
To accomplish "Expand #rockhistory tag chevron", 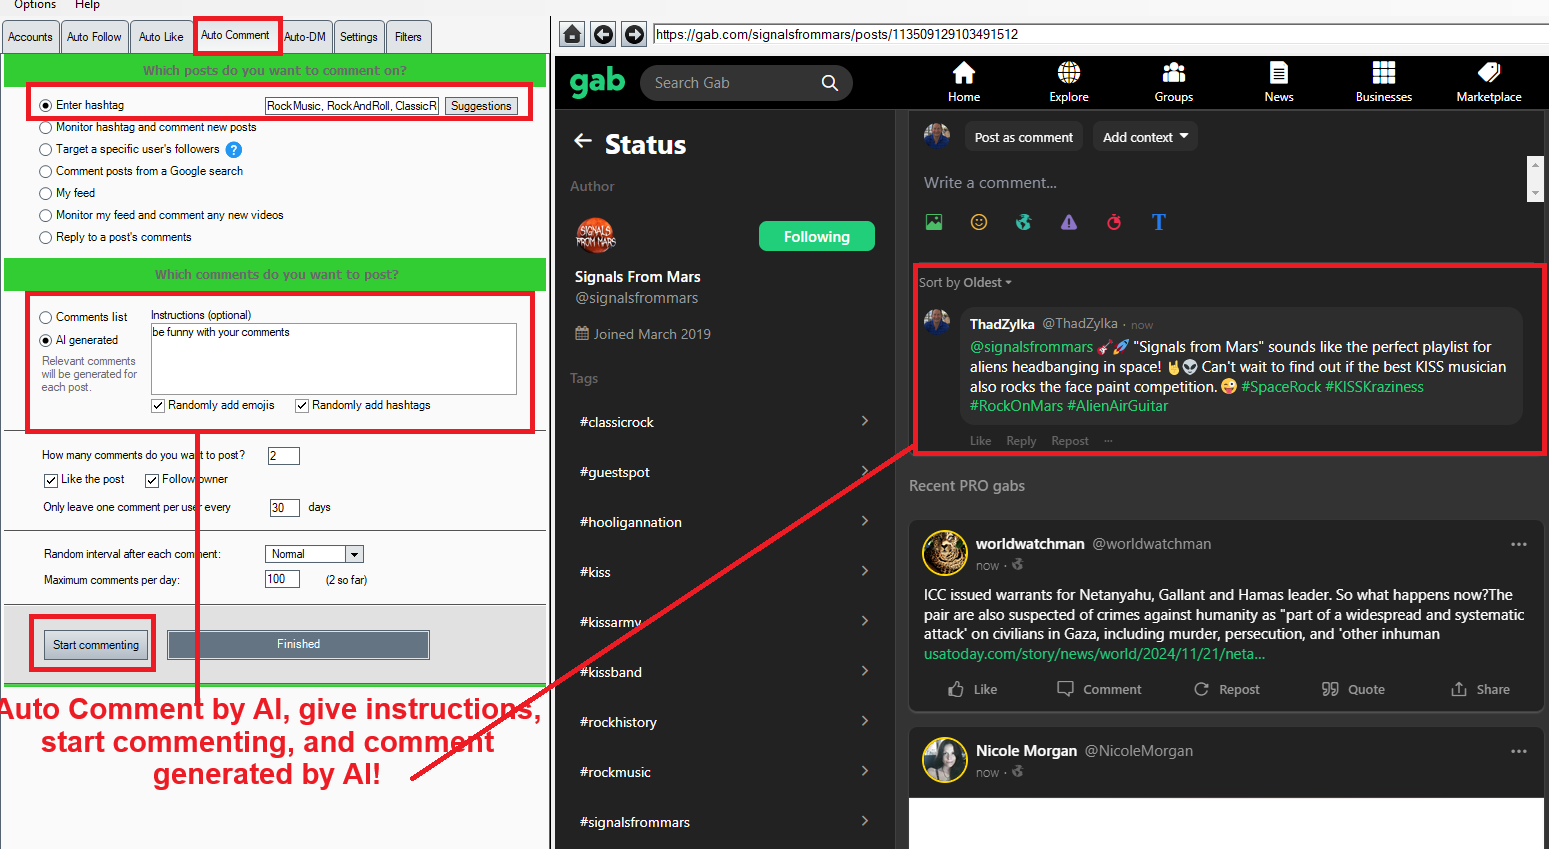I will (865, 721).
